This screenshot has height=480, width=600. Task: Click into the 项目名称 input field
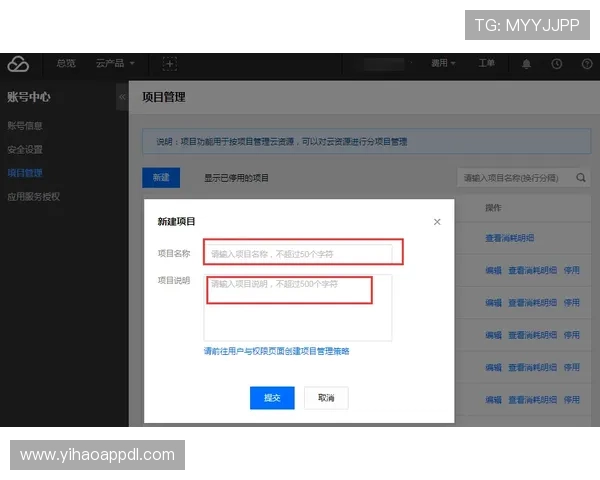[x=298, y=254]
